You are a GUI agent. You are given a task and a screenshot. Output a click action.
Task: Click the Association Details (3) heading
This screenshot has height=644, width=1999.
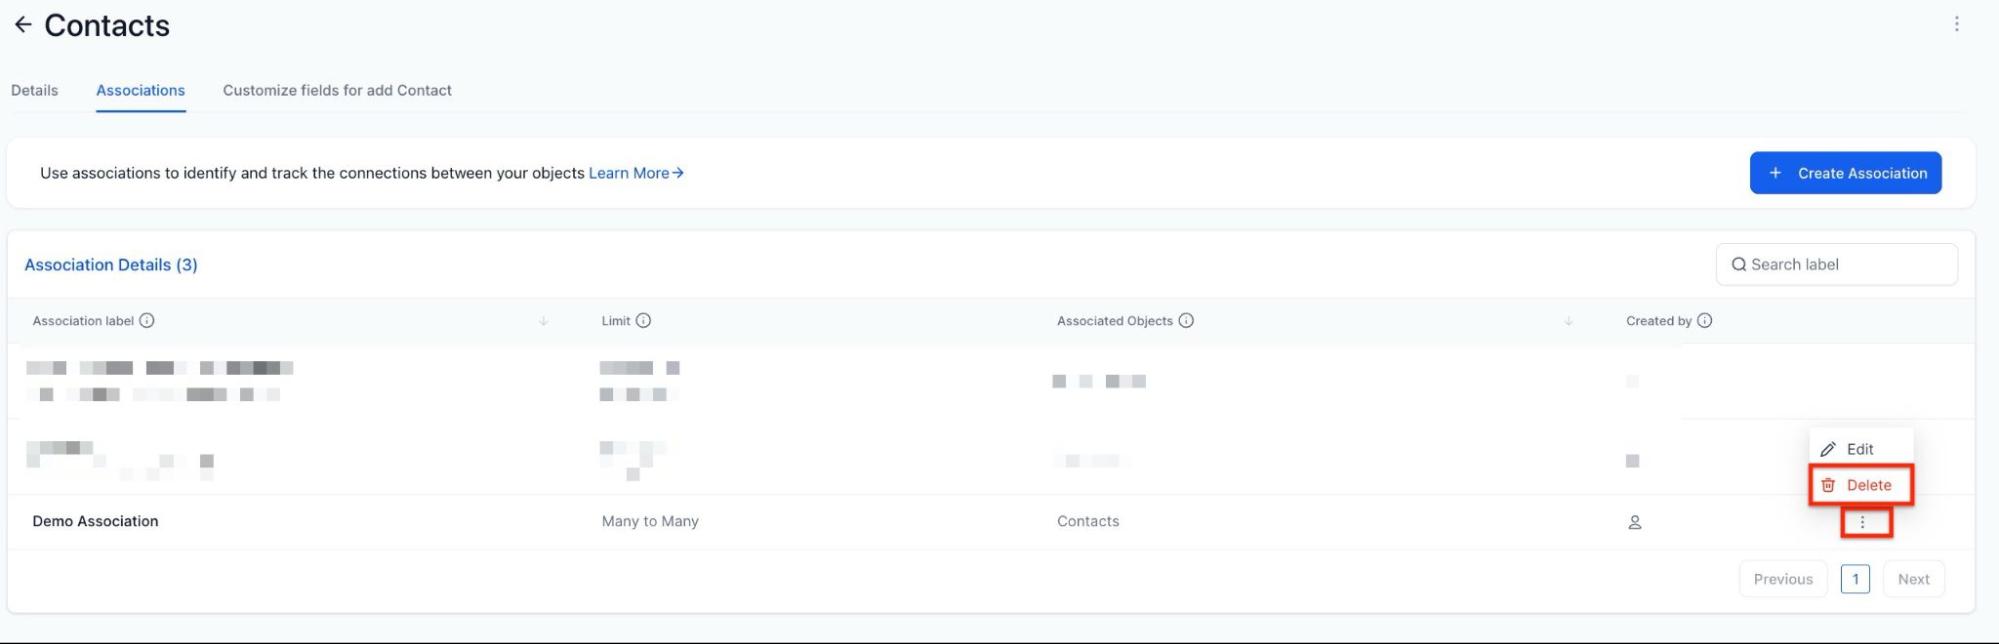pos(111,265)
